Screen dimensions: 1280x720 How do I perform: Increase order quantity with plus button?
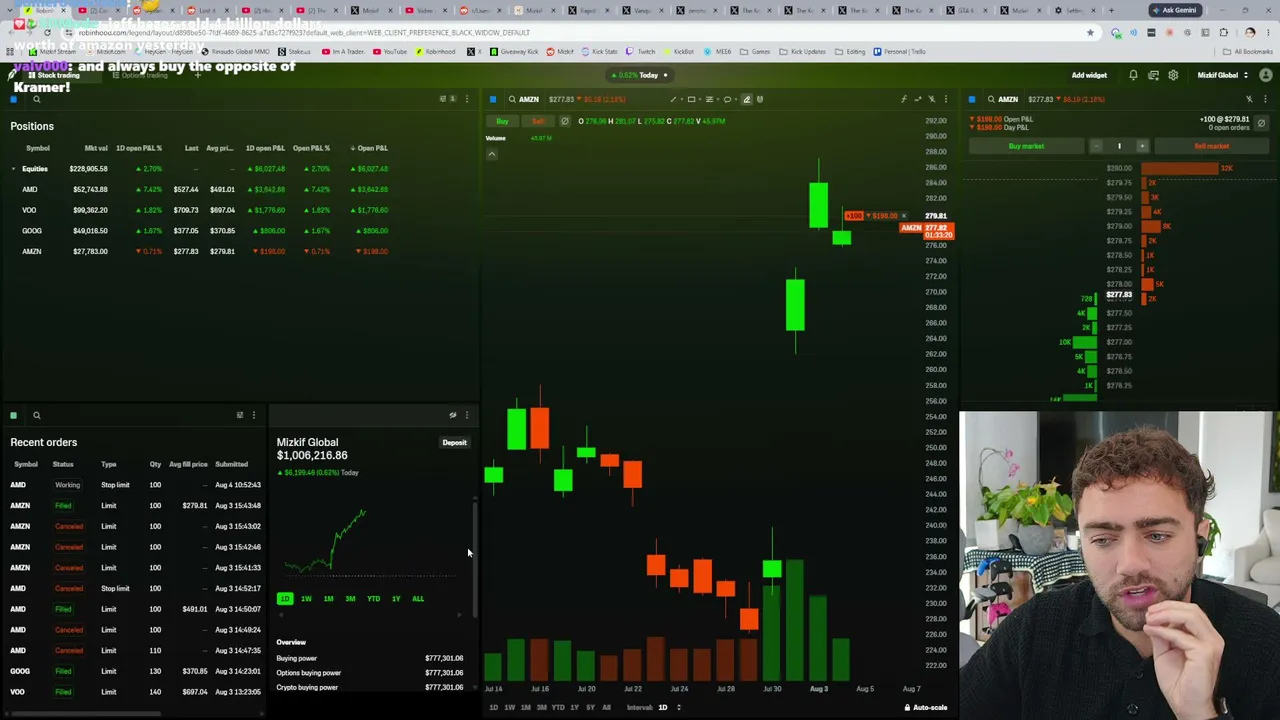(1142, 146)
